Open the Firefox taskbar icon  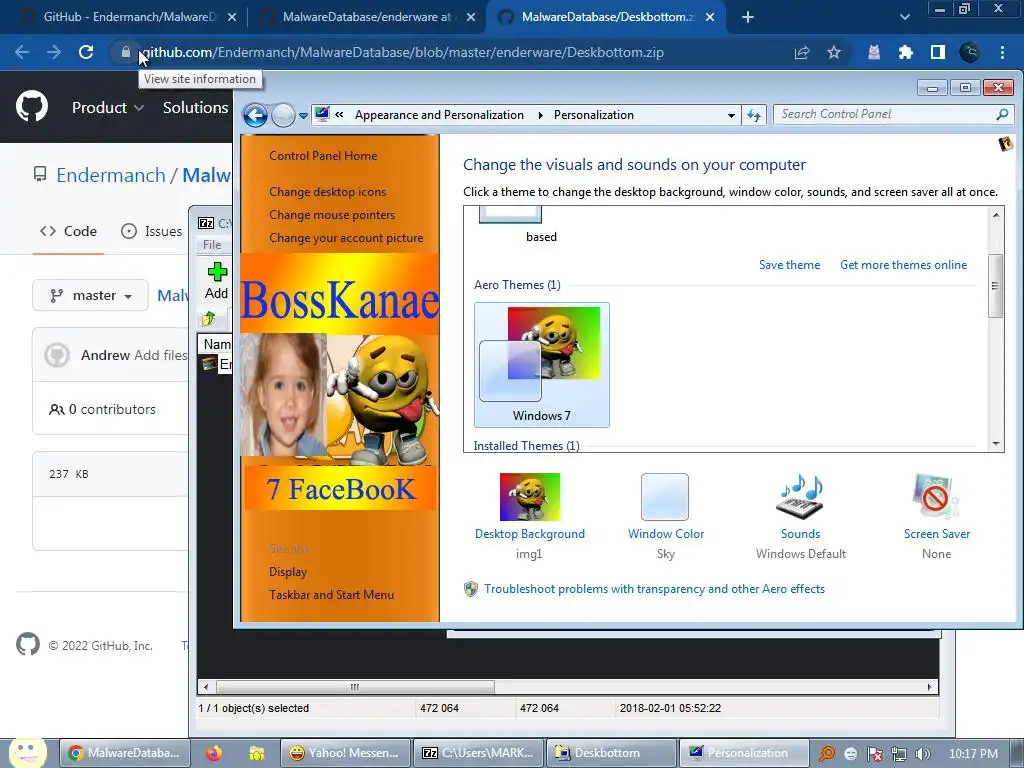[x=213, y=753]
